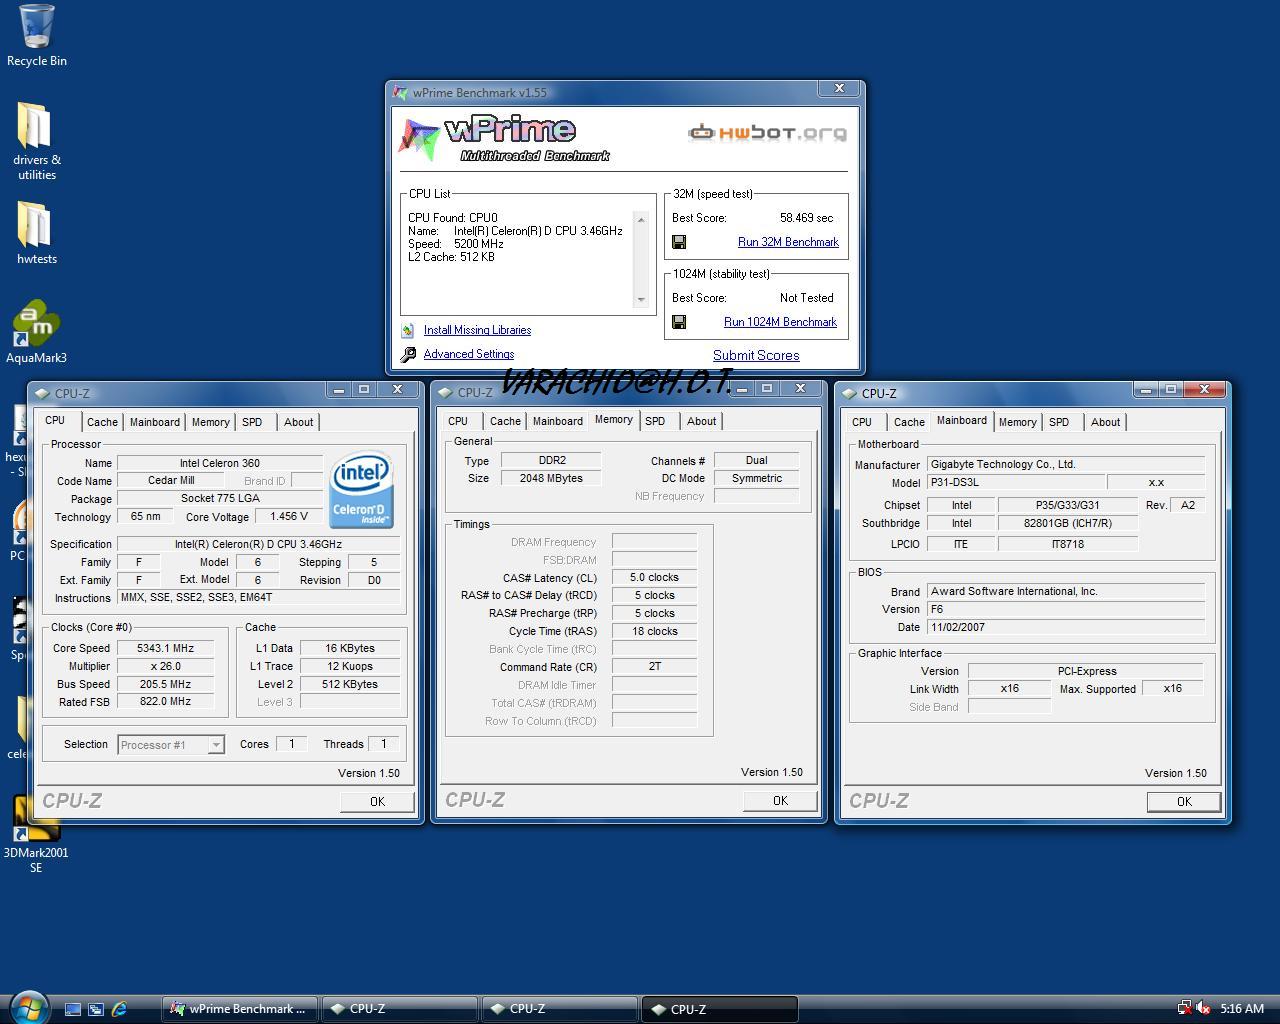The width and height of the screenshot is (1280, 1024).
Task: Click the muted volume tray icon
Action: pyautogui.click(x=1203, y=1008)
